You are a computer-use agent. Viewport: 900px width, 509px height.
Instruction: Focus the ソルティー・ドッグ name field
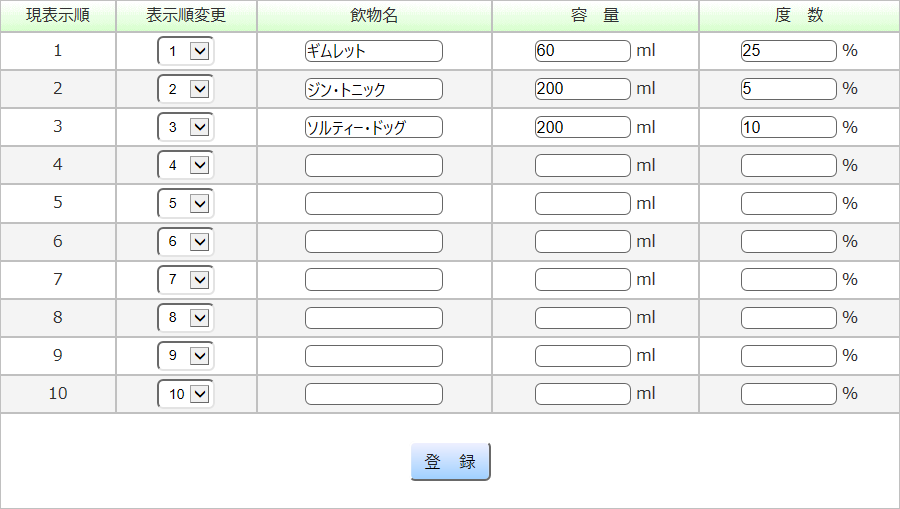373,127
